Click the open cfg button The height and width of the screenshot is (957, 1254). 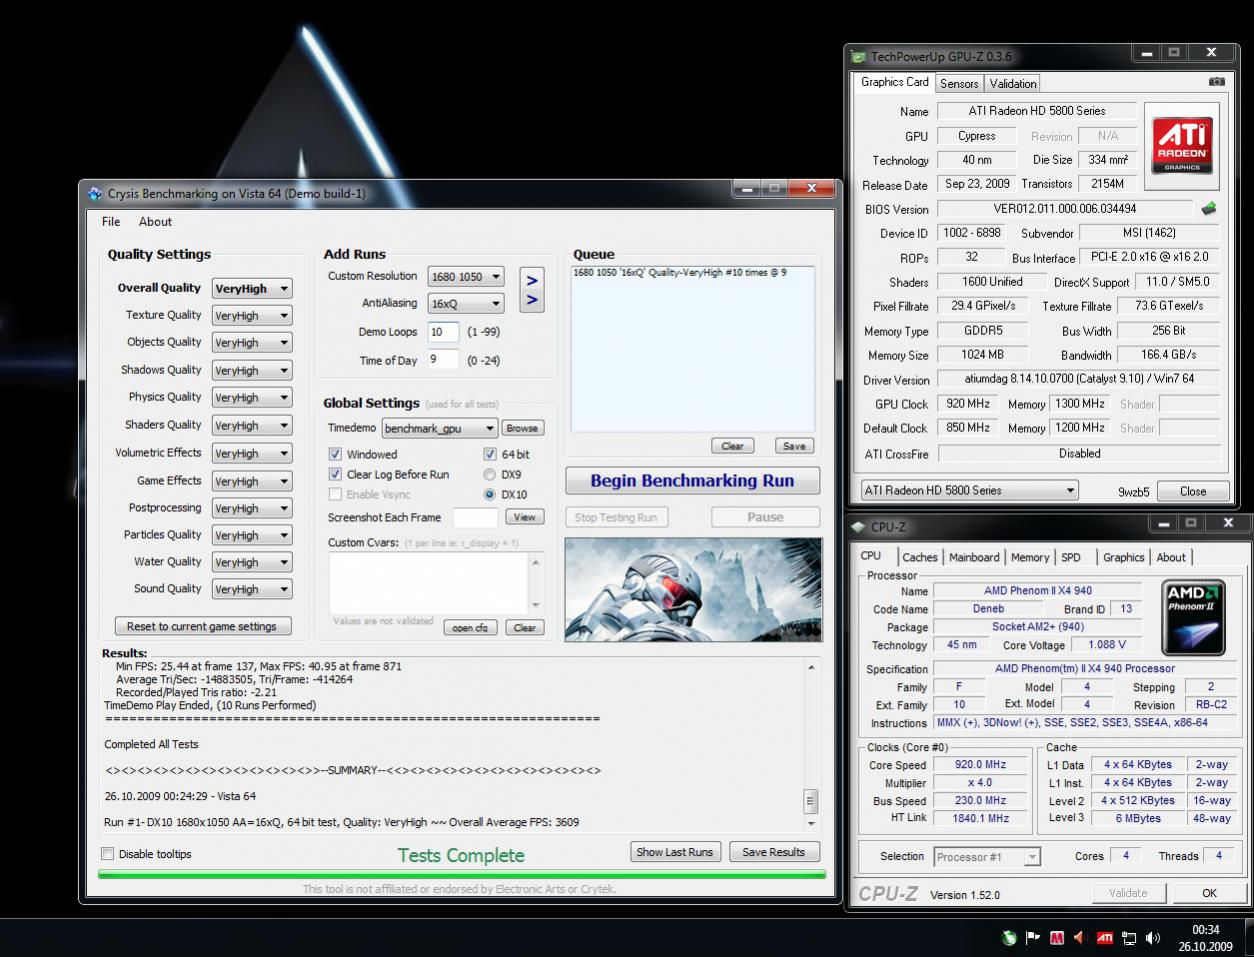(x=470, y=628)
